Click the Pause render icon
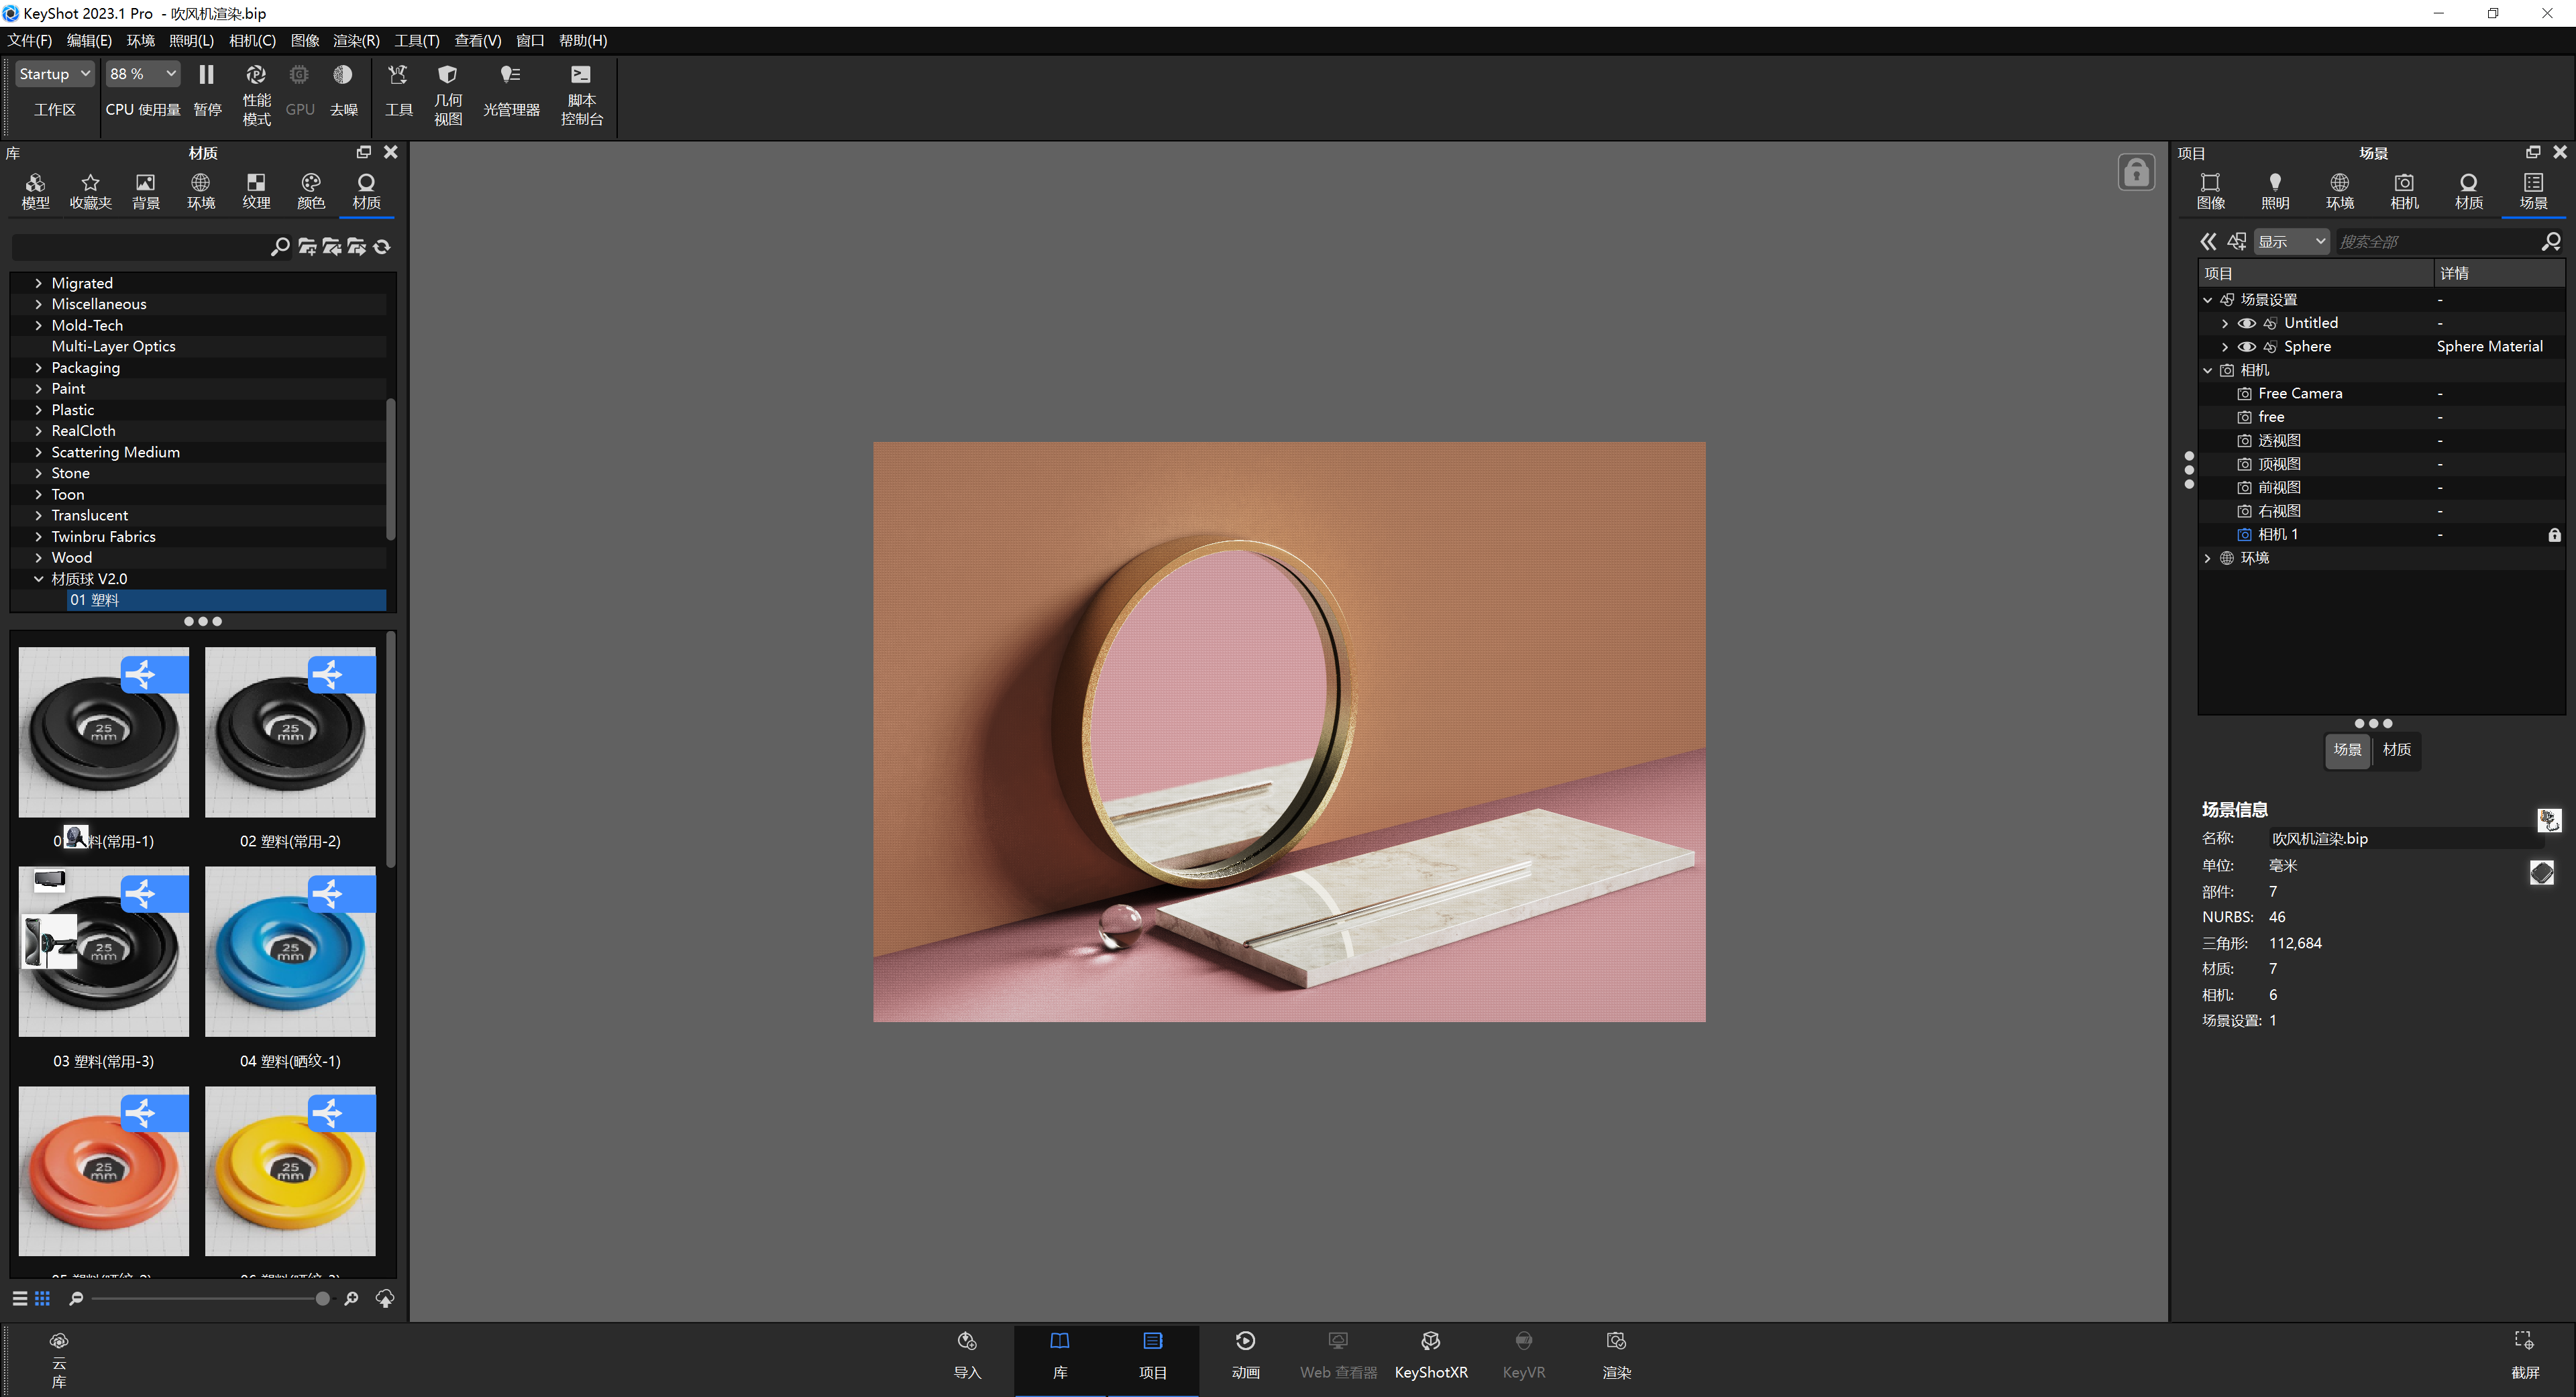The height and width of the screenshot is (1397, 2576). (206, 75)
